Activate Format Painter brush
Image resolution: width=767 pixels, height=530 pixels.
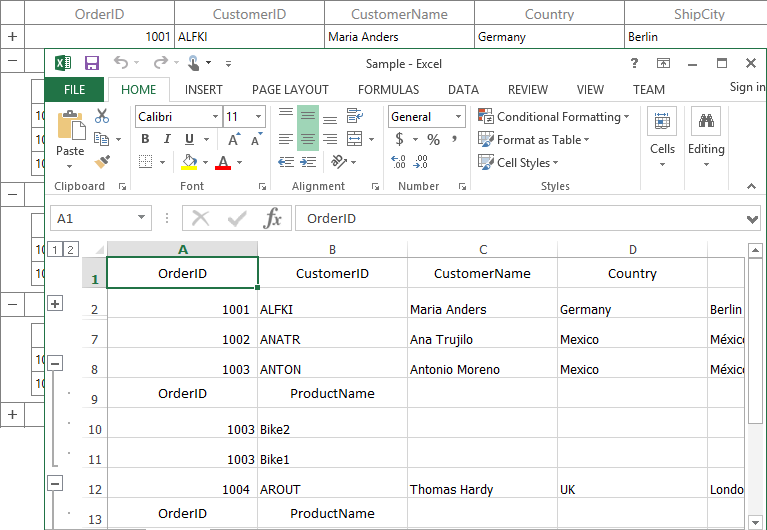102,161
